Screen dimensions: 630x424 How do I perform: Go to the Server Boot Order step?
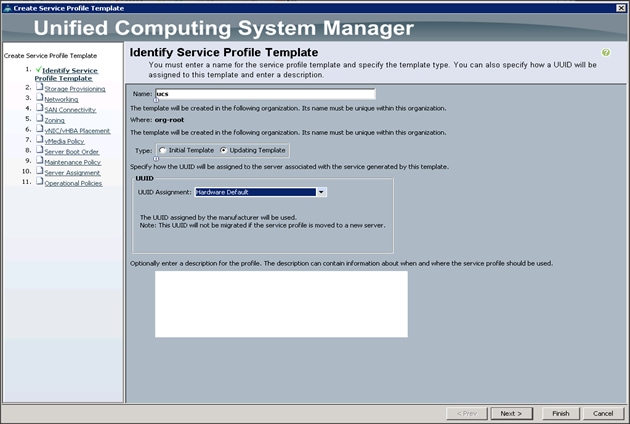pos(72,152)
